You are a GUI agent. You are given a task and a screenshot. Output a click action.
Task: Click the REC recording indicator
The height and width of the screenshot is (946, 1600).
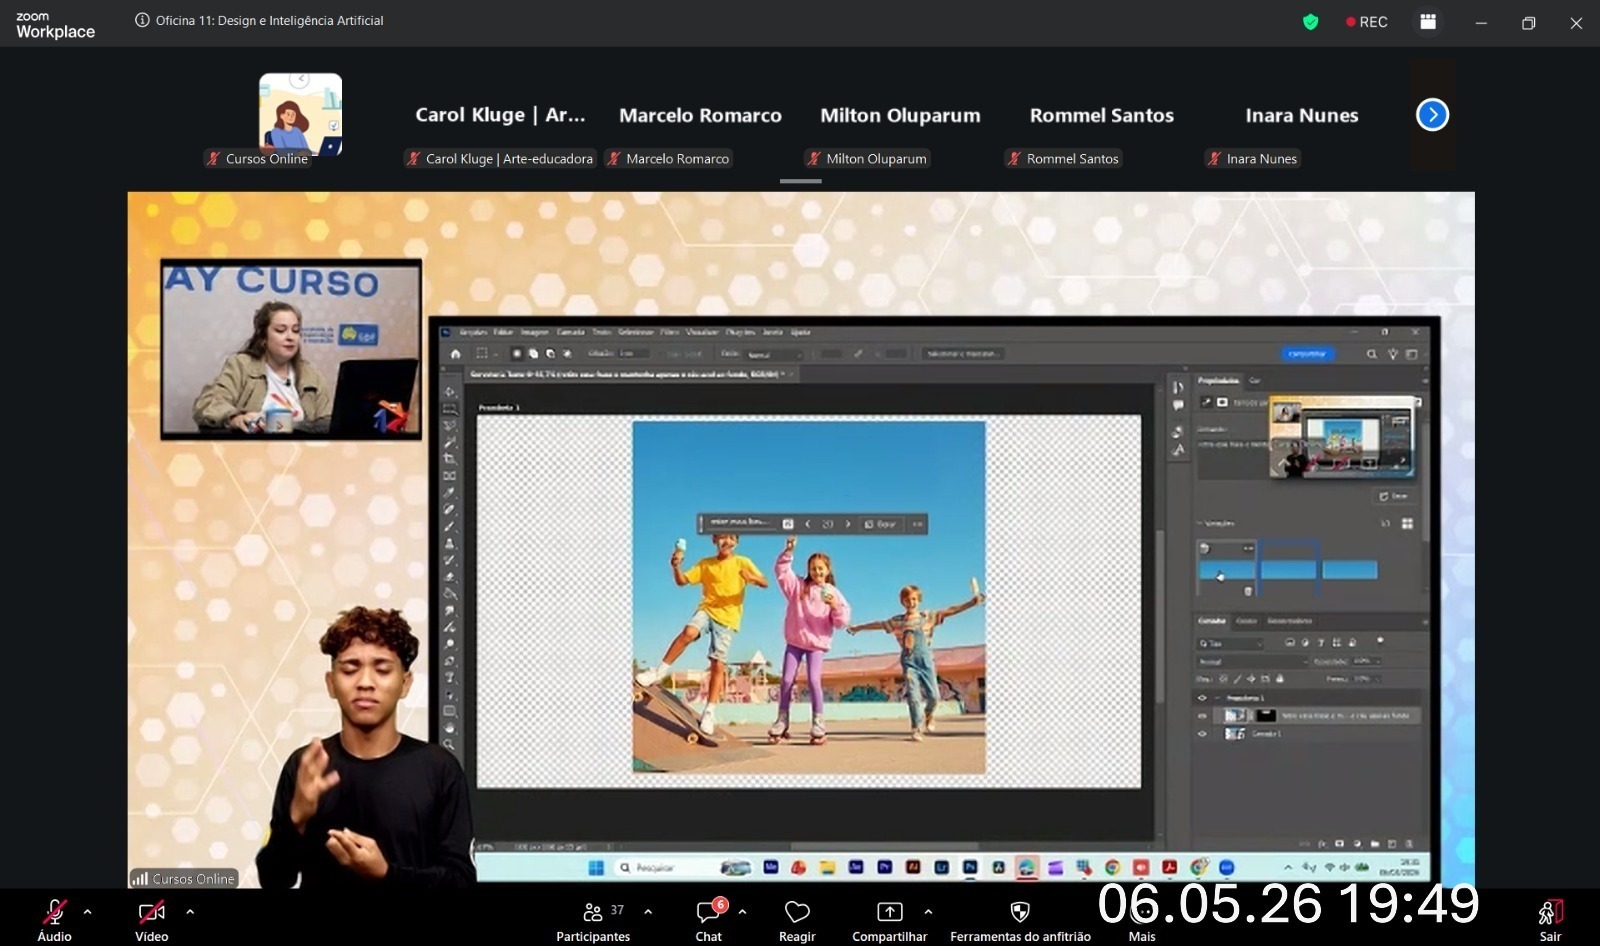1366,22
